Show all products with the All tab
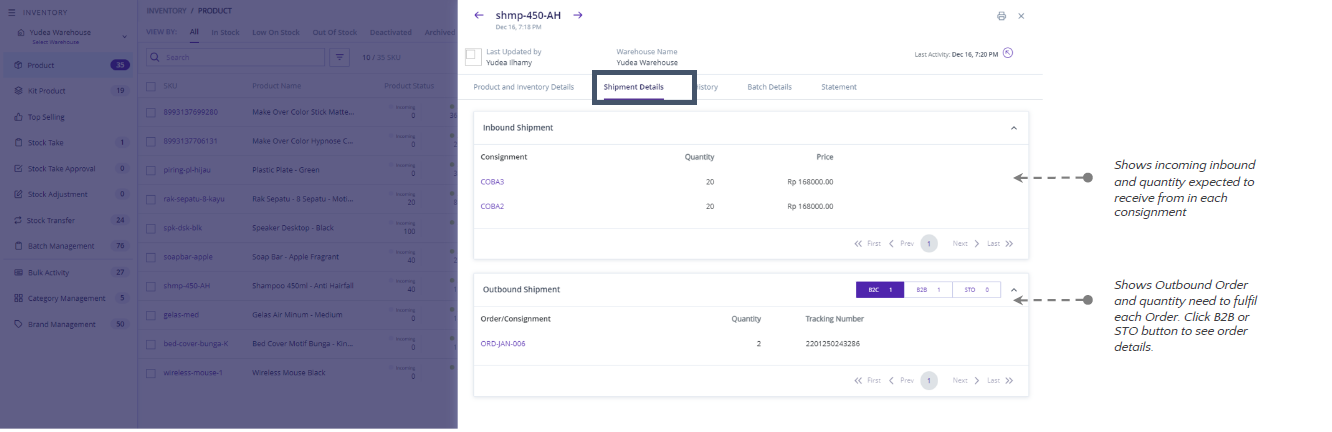This screenshot has width=1332, height=432. [194, 32]
